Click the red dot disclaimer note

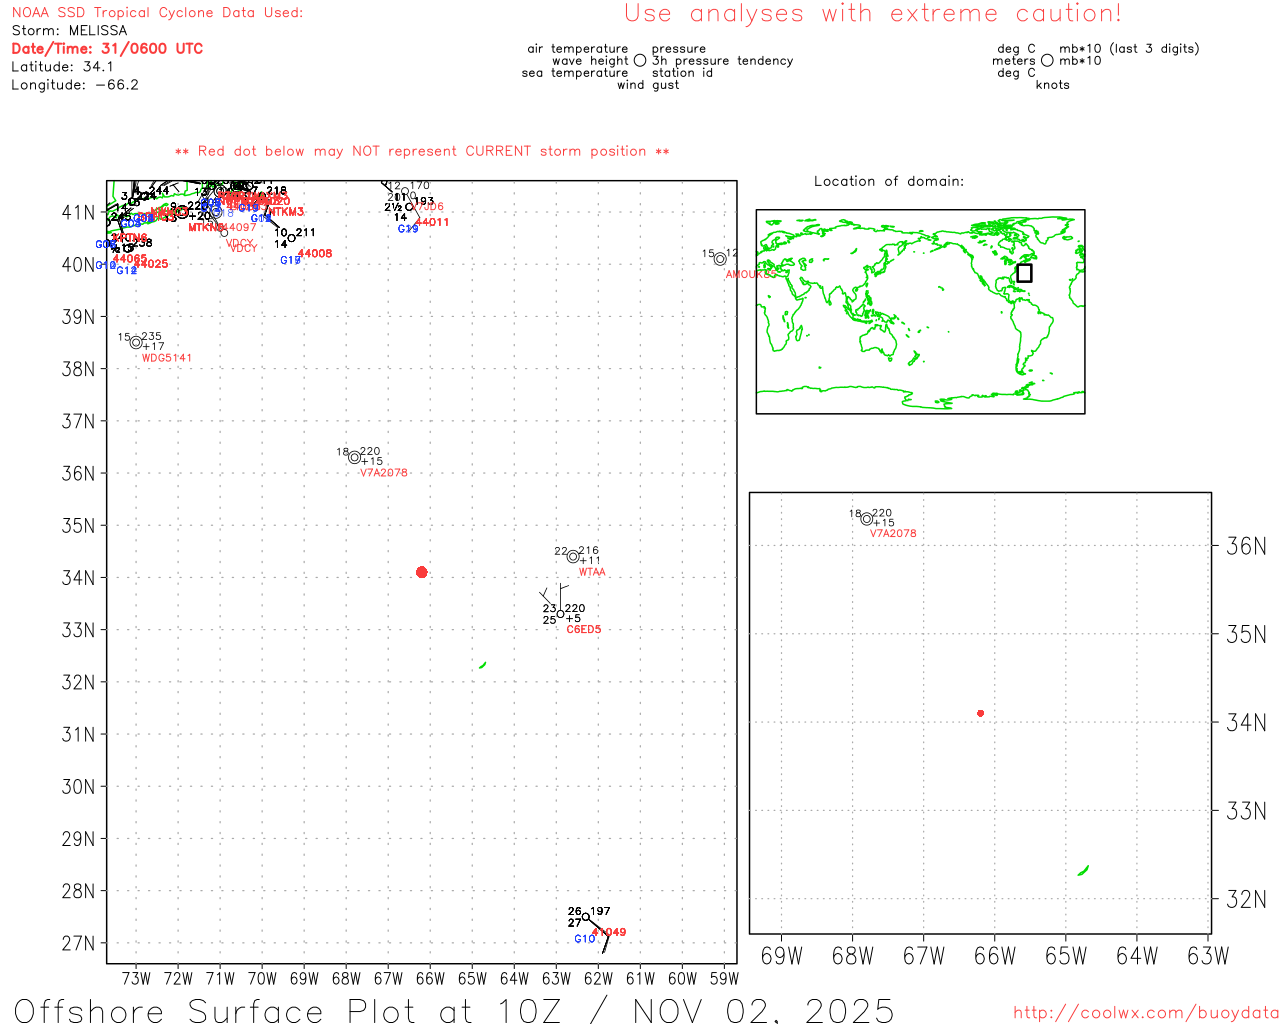click(422, 151)
